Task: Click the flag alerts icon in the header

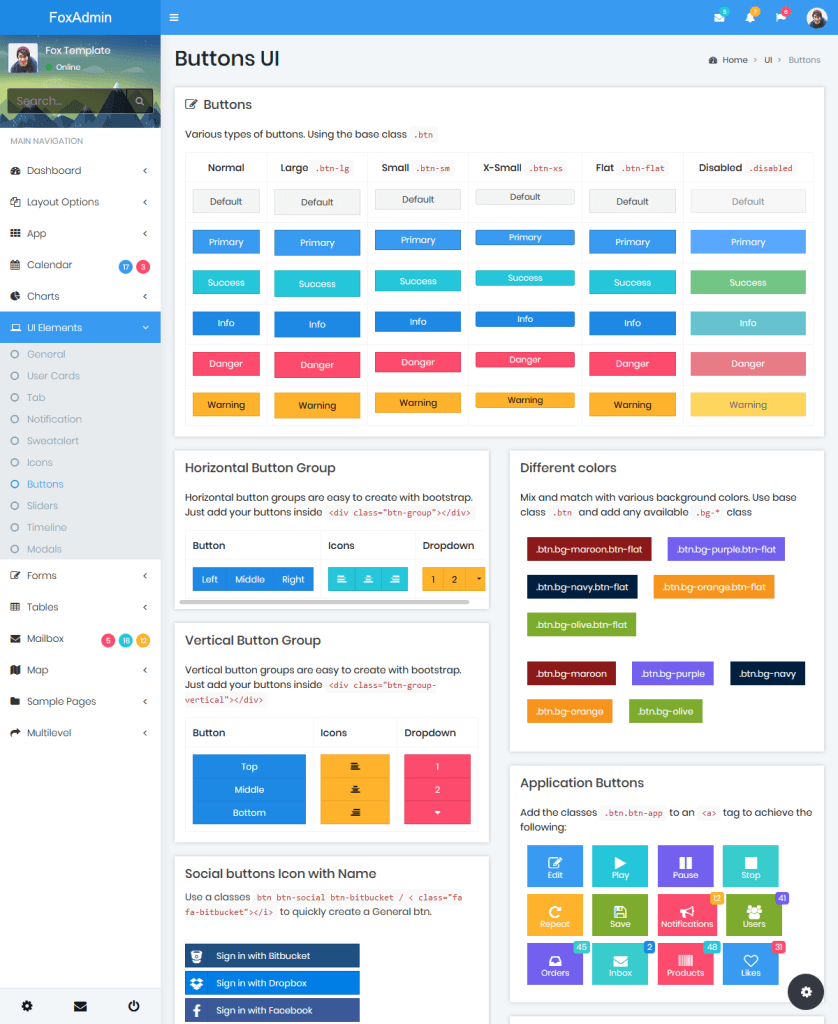Action: pyautogui.click(x=781, y=17)
